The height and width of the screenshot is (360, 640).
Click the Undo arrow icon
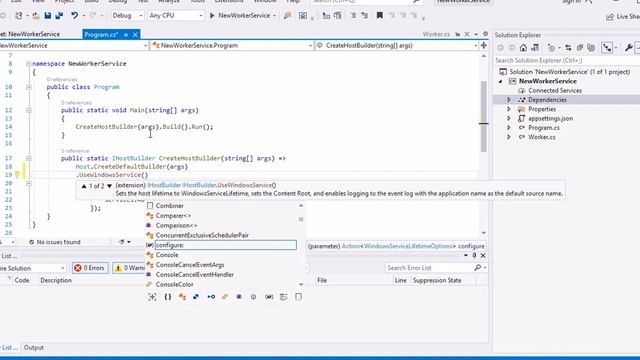pyautogui.click(x=74, y=16)
